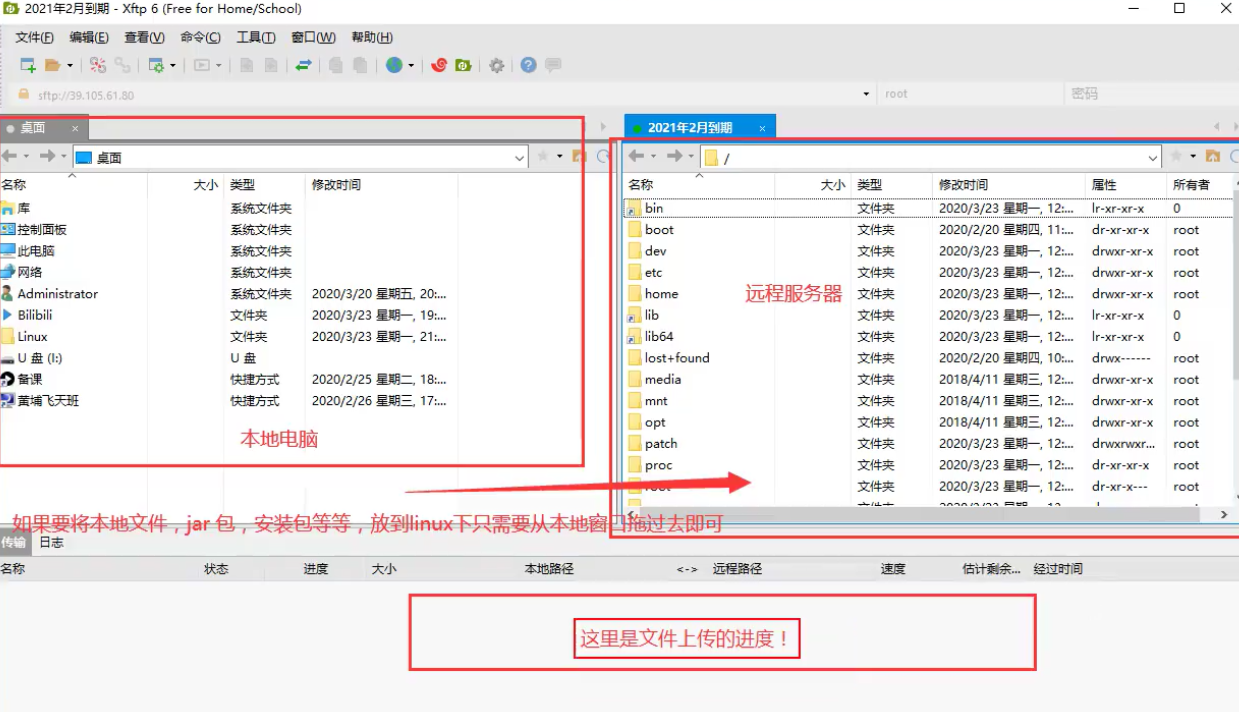Open the Xftp options gear icon
The width and height of the screenshot is (1239, 712).
(495, 65)
